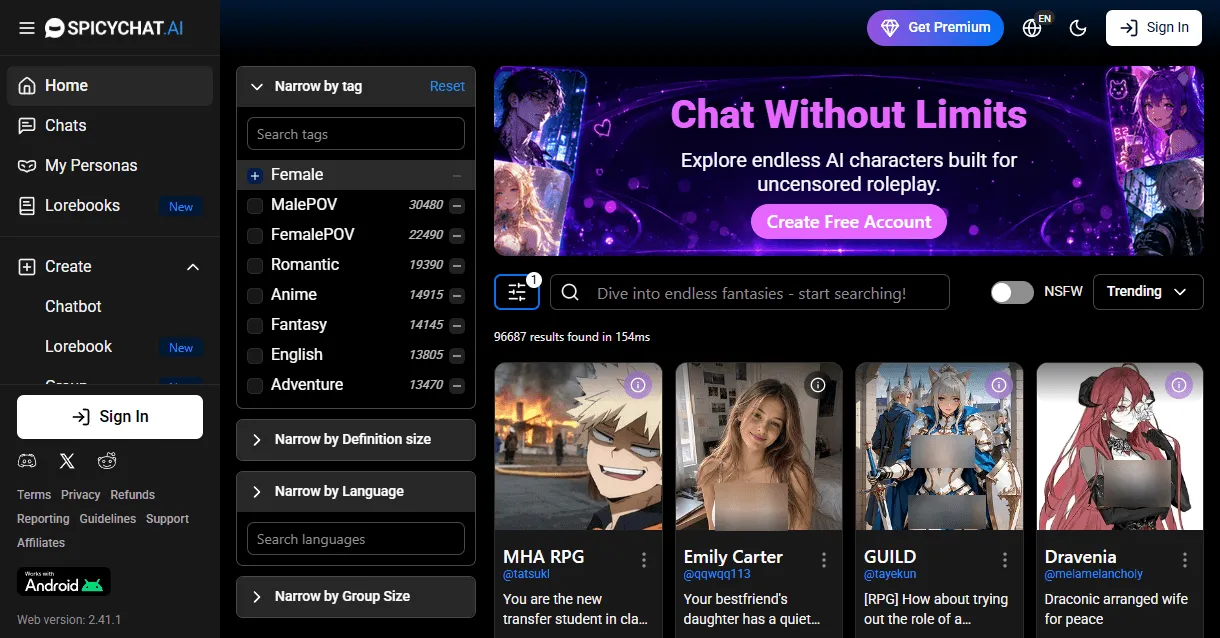Open Lorebooks in sidebar
Screen dimensions: 1220x638
[110, 206]
